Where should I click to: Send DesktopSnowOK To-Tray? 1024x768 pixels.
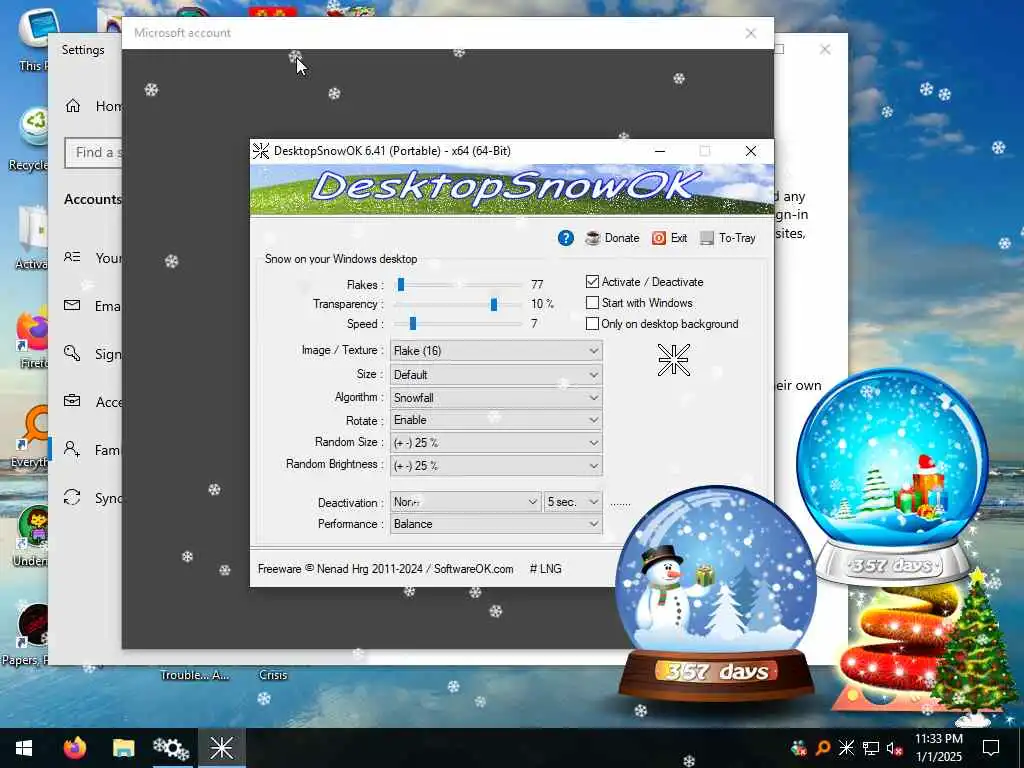point(728,238)
